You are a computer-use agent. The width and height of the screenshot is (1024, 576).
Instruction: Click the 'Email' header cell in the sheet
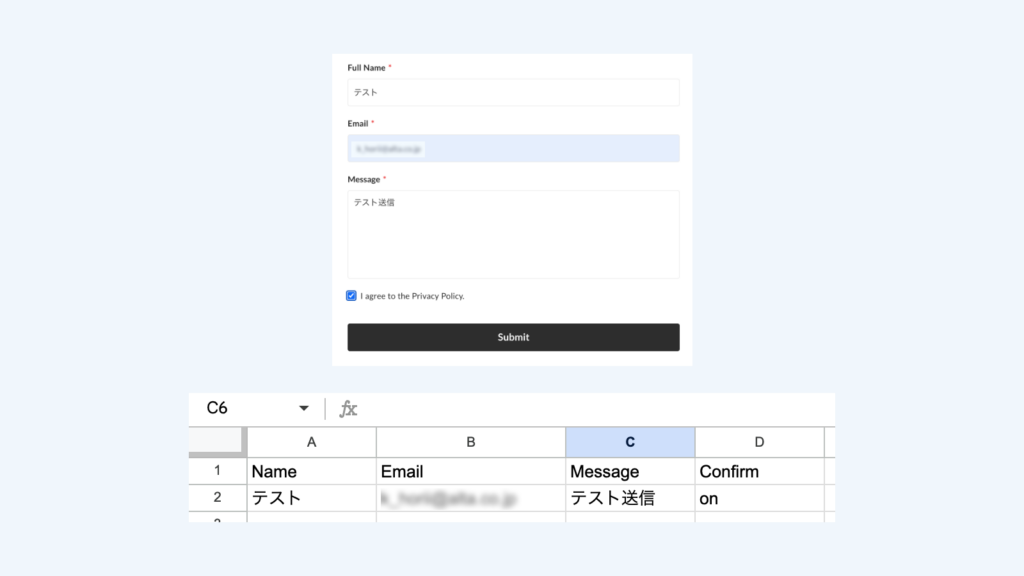coord(471,471)
